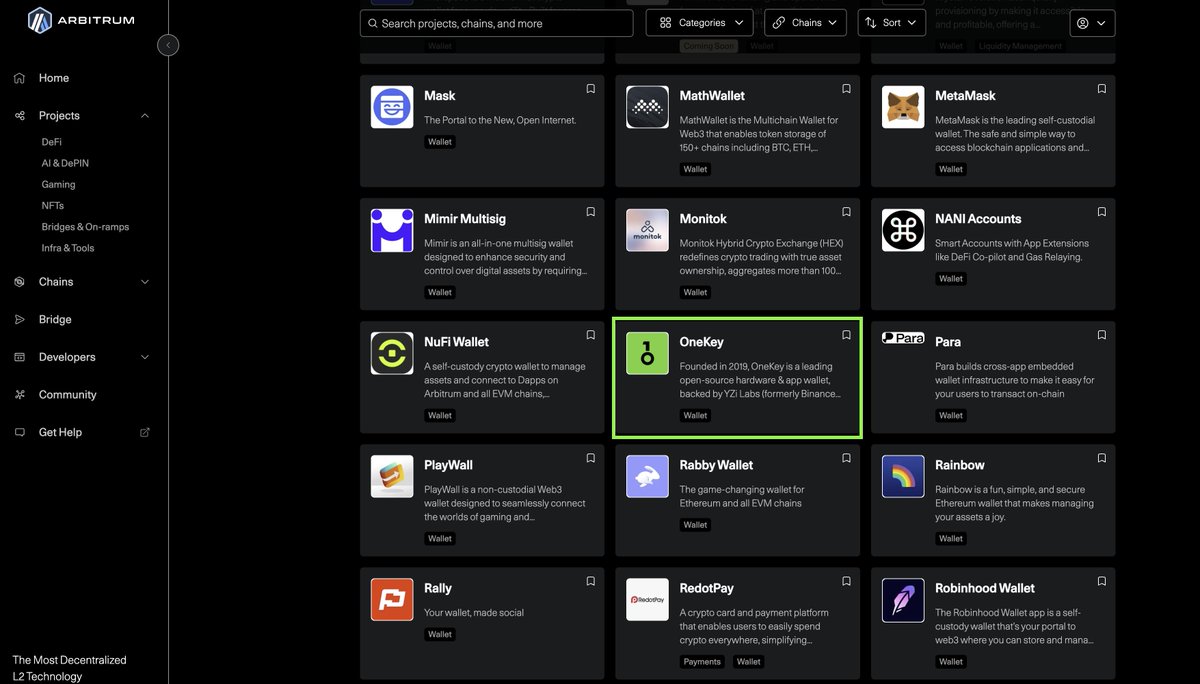Expand the sidebar Chains section chevron
This screenshot has height=684, width=1200.
[145, 282]
